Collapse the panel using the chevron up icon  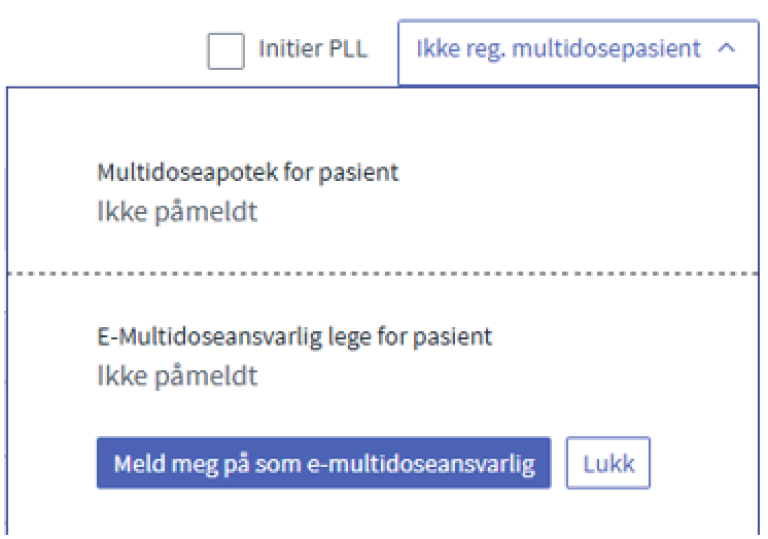(726, 49)
